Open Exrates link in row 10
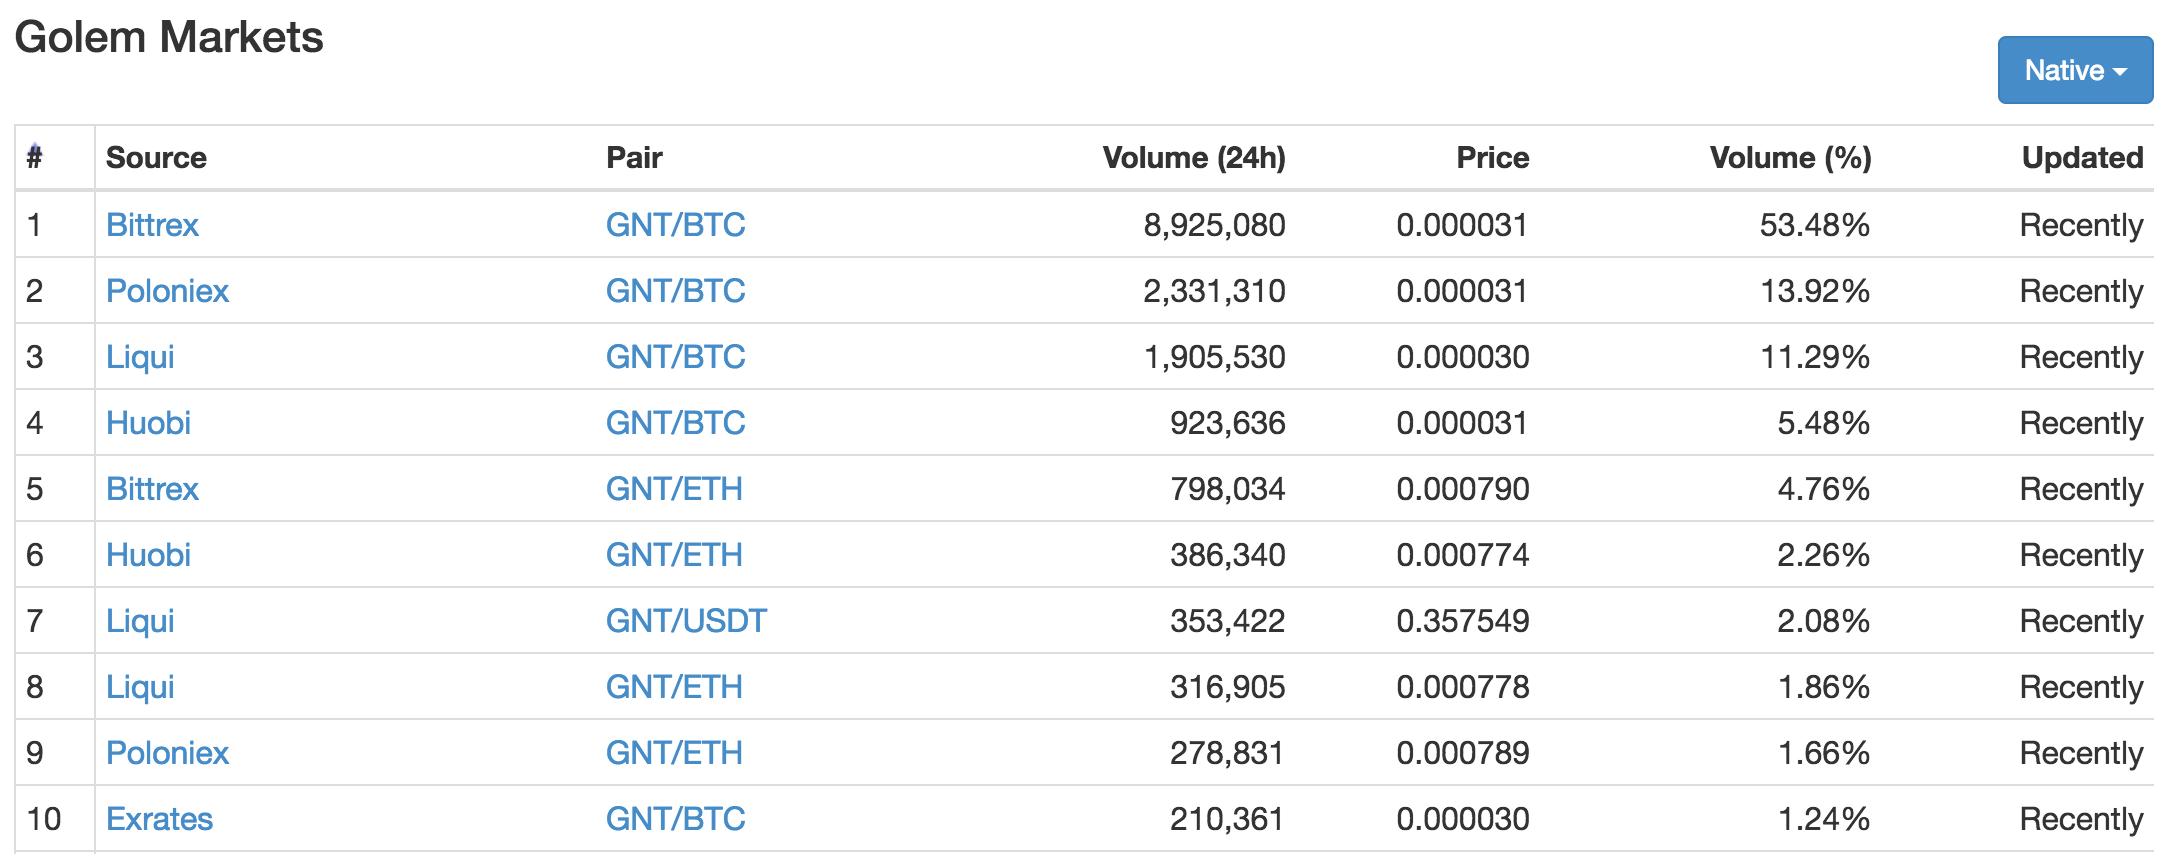The height and width of the screenshot is (854, 2164). (159, 818)
